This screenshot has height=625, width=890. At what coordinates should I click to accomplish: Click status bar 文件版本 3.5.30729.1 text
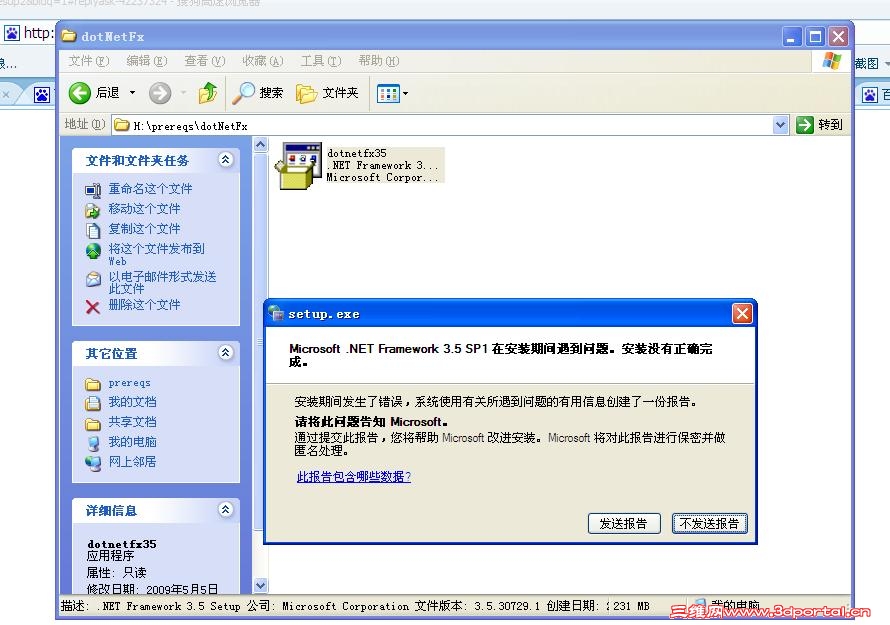[x=477, y=606]
